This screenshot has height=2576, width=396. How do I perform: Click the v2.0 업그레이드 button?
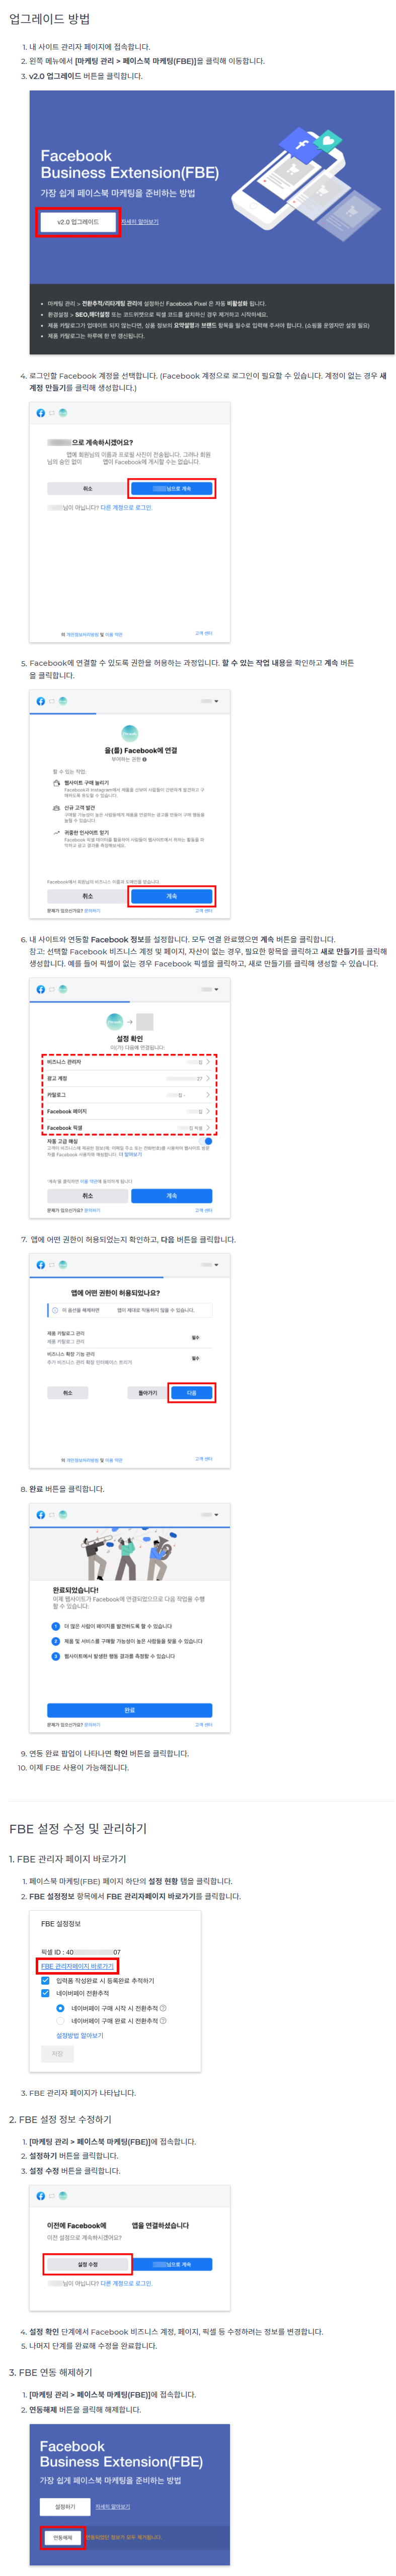pos(78,221)
